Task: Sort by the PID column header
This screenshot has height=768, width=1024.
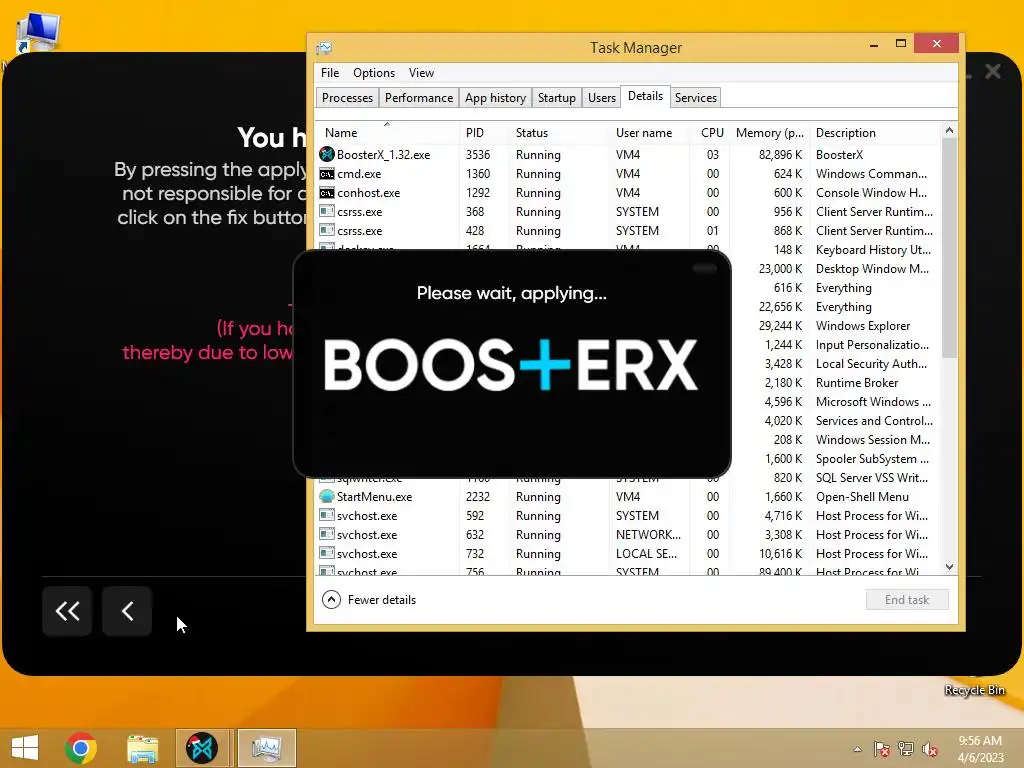Action: click(484, 133)
